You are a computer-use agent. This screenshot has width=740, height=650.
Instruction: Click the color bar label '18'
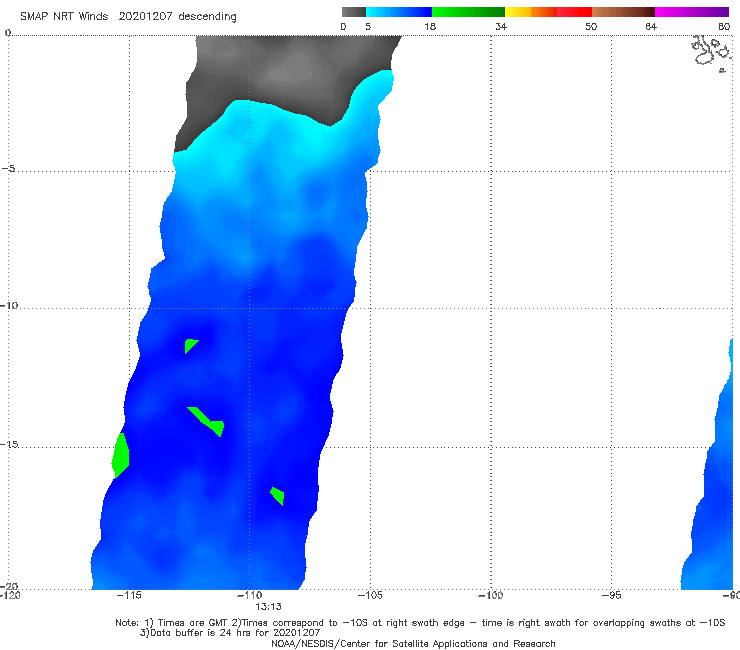tap(430, 27)
